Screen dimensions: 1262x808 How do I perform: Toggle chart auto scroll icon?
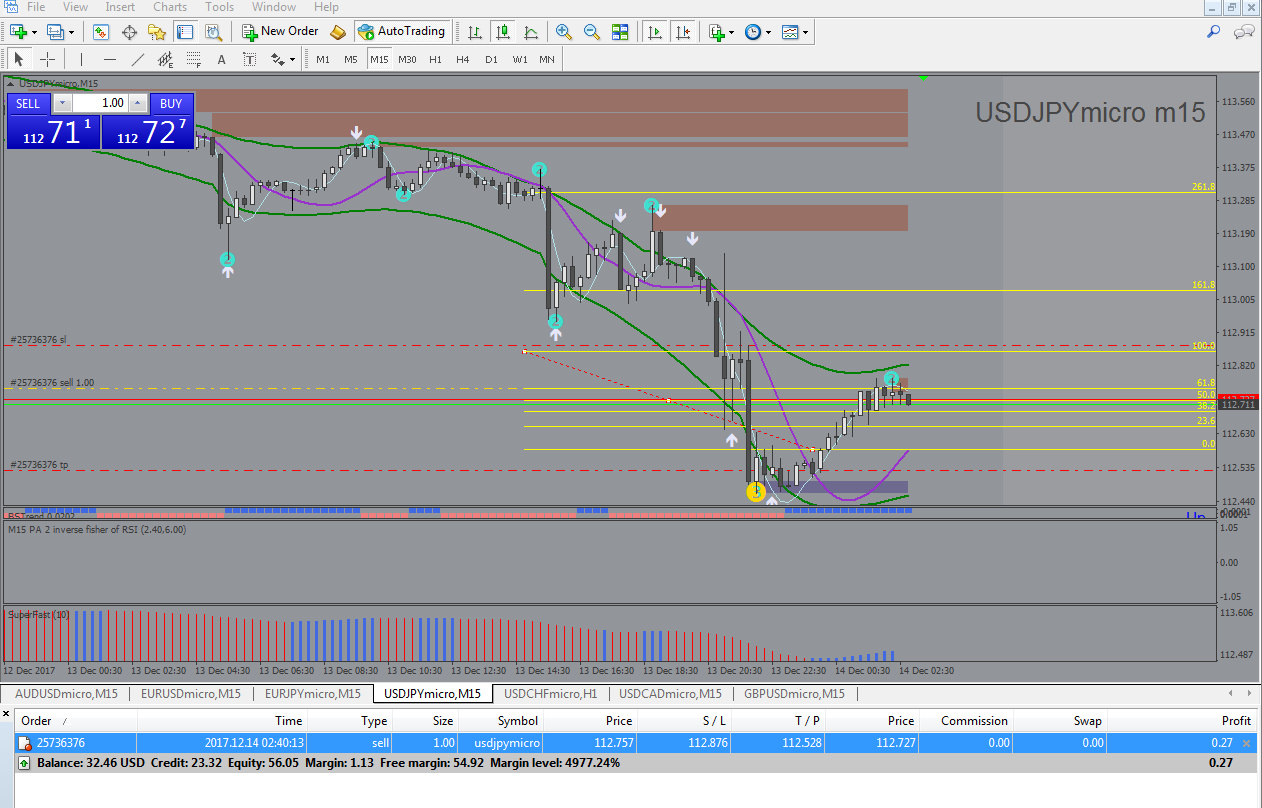point(655,32)
